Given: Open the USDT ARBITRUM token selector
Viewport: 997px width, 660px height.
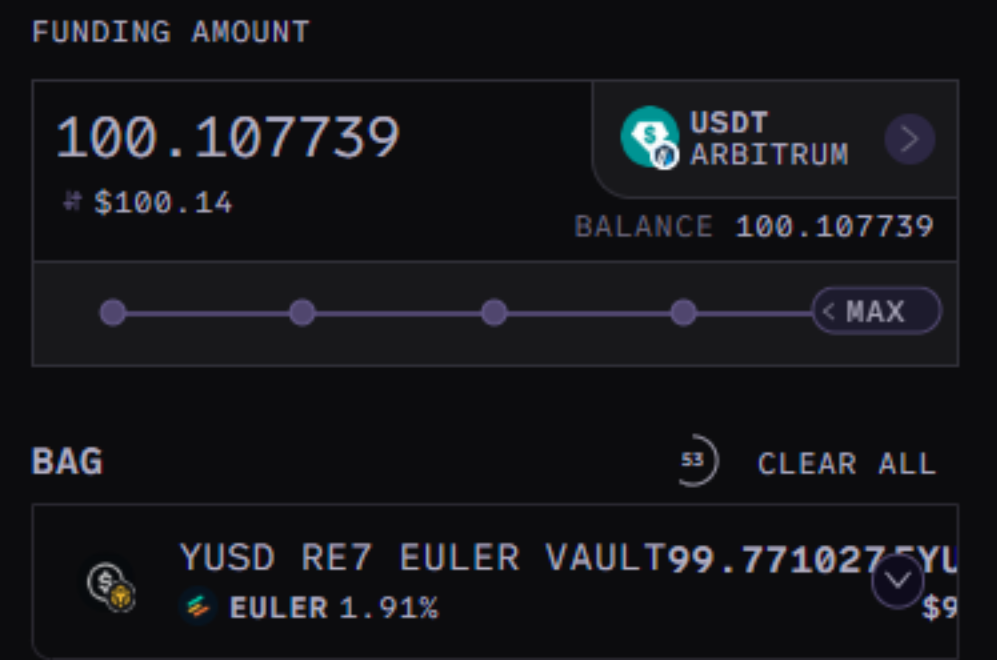Looking at the screenshot, I should [768, 139].
